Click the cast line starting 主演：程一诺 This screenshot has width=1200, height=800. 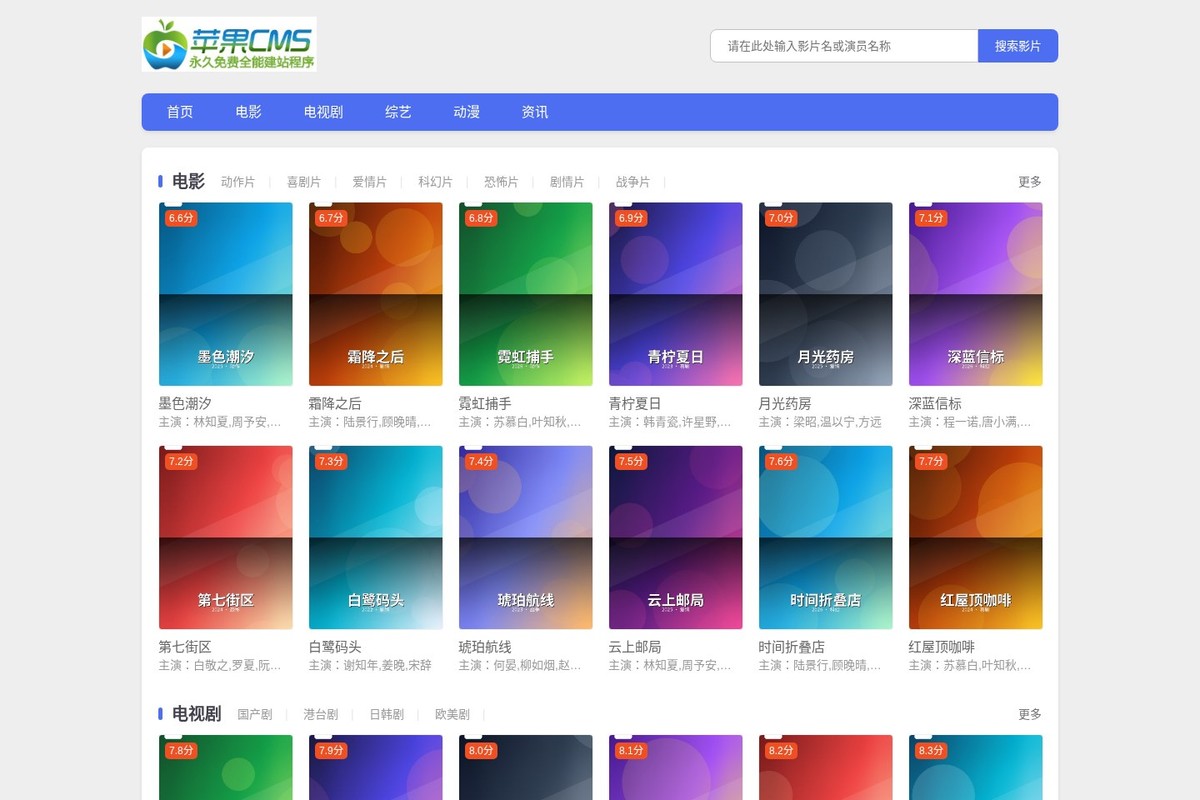click(x=971, y=422)
